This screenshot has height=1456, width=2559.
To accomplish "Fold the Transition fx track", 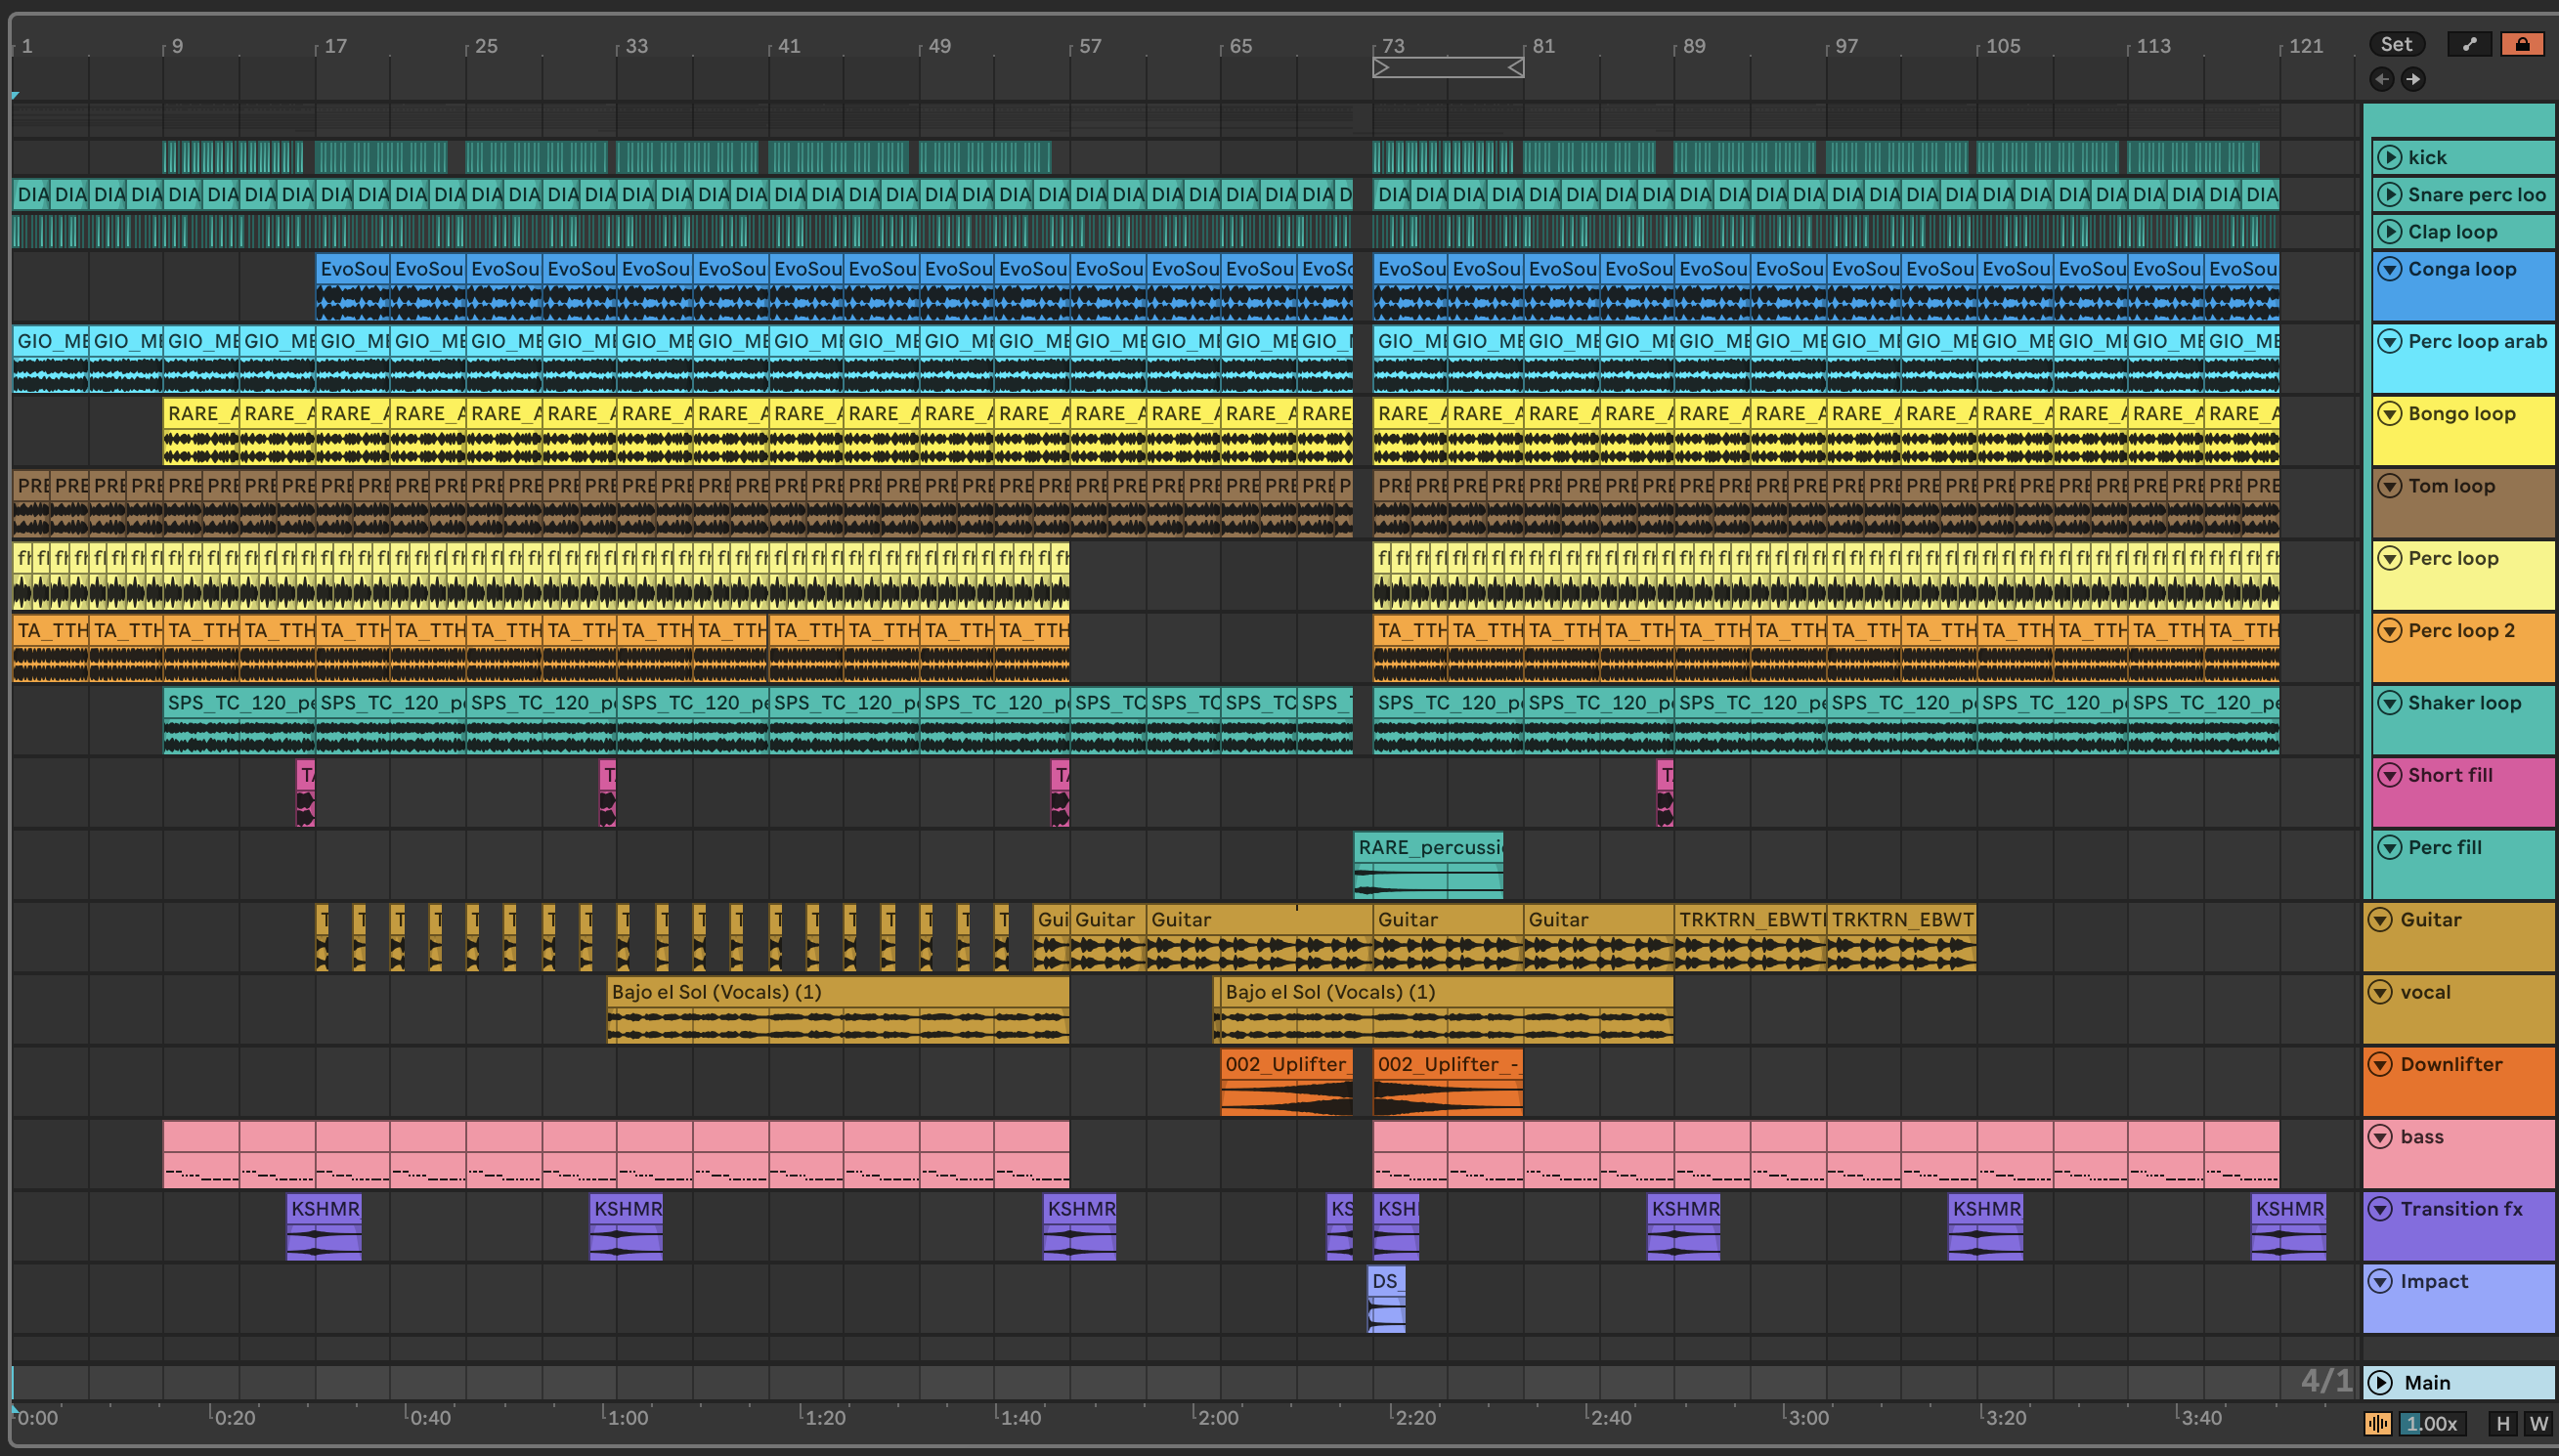I will [2381, 1208].
